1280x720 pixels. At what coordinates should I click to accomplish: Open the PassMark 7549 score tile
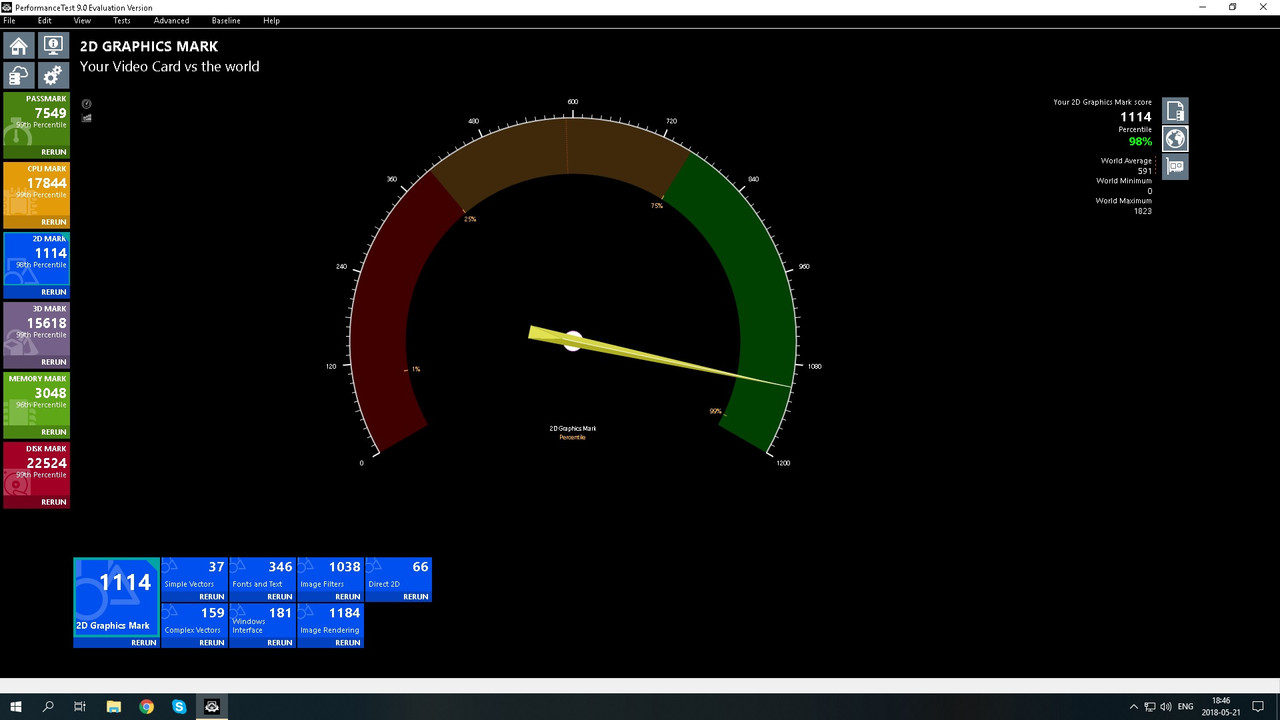tap(37, 125)
